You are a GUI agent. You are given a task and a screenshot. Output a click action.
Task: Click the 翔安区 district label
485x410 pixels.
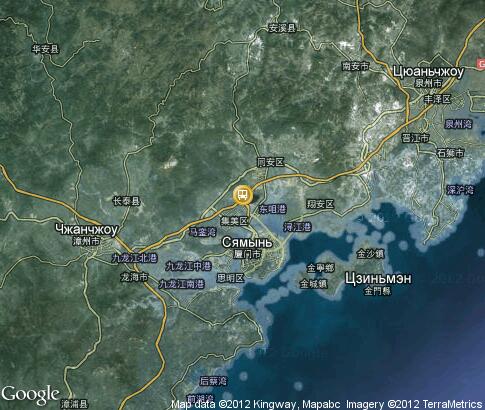tap(320, 204)
